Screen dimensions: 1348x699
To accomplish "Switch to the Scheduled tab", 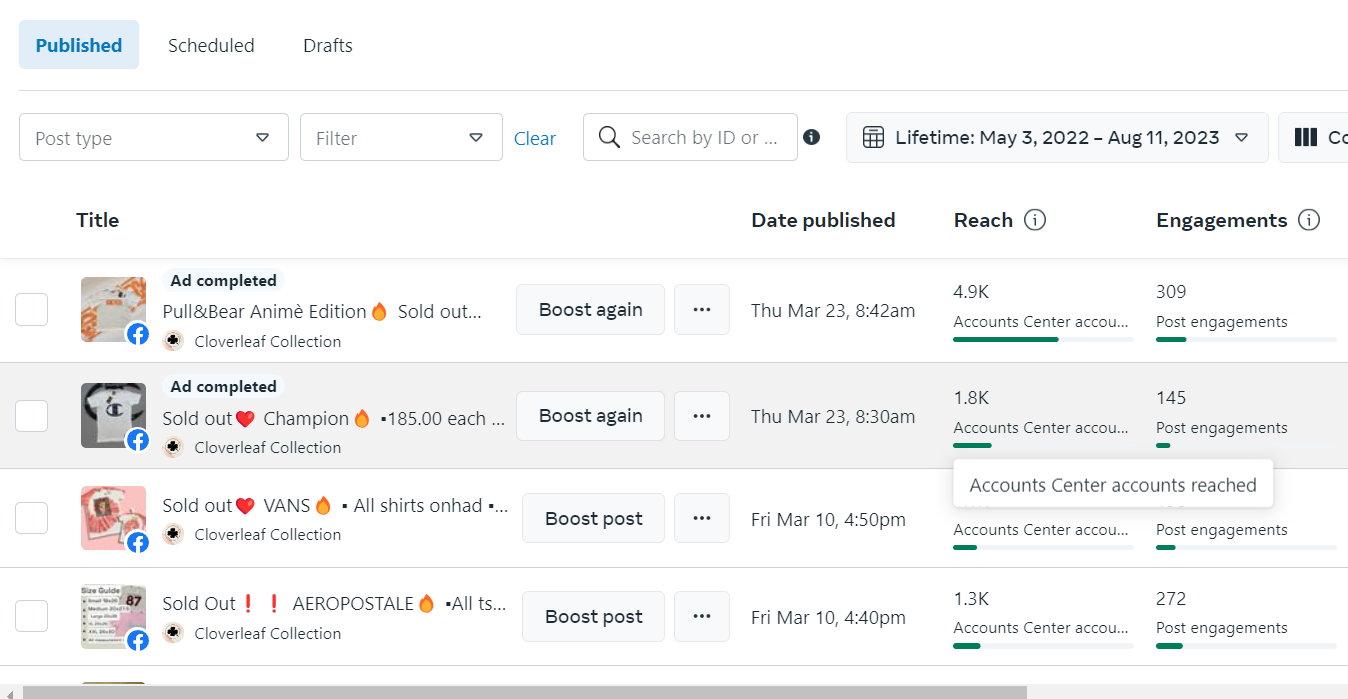I will pyautogui.click(x=211, y=45).
